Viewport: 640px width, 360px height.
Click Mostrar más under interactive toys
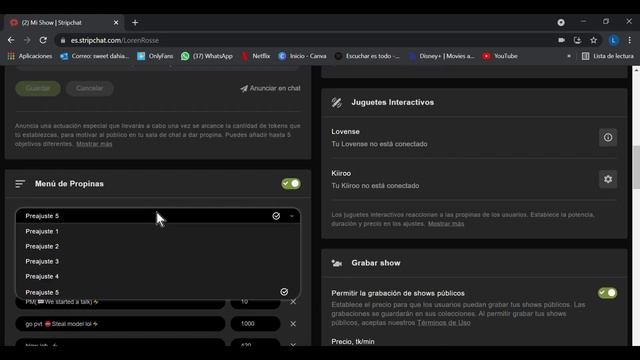tap(446, 224)
